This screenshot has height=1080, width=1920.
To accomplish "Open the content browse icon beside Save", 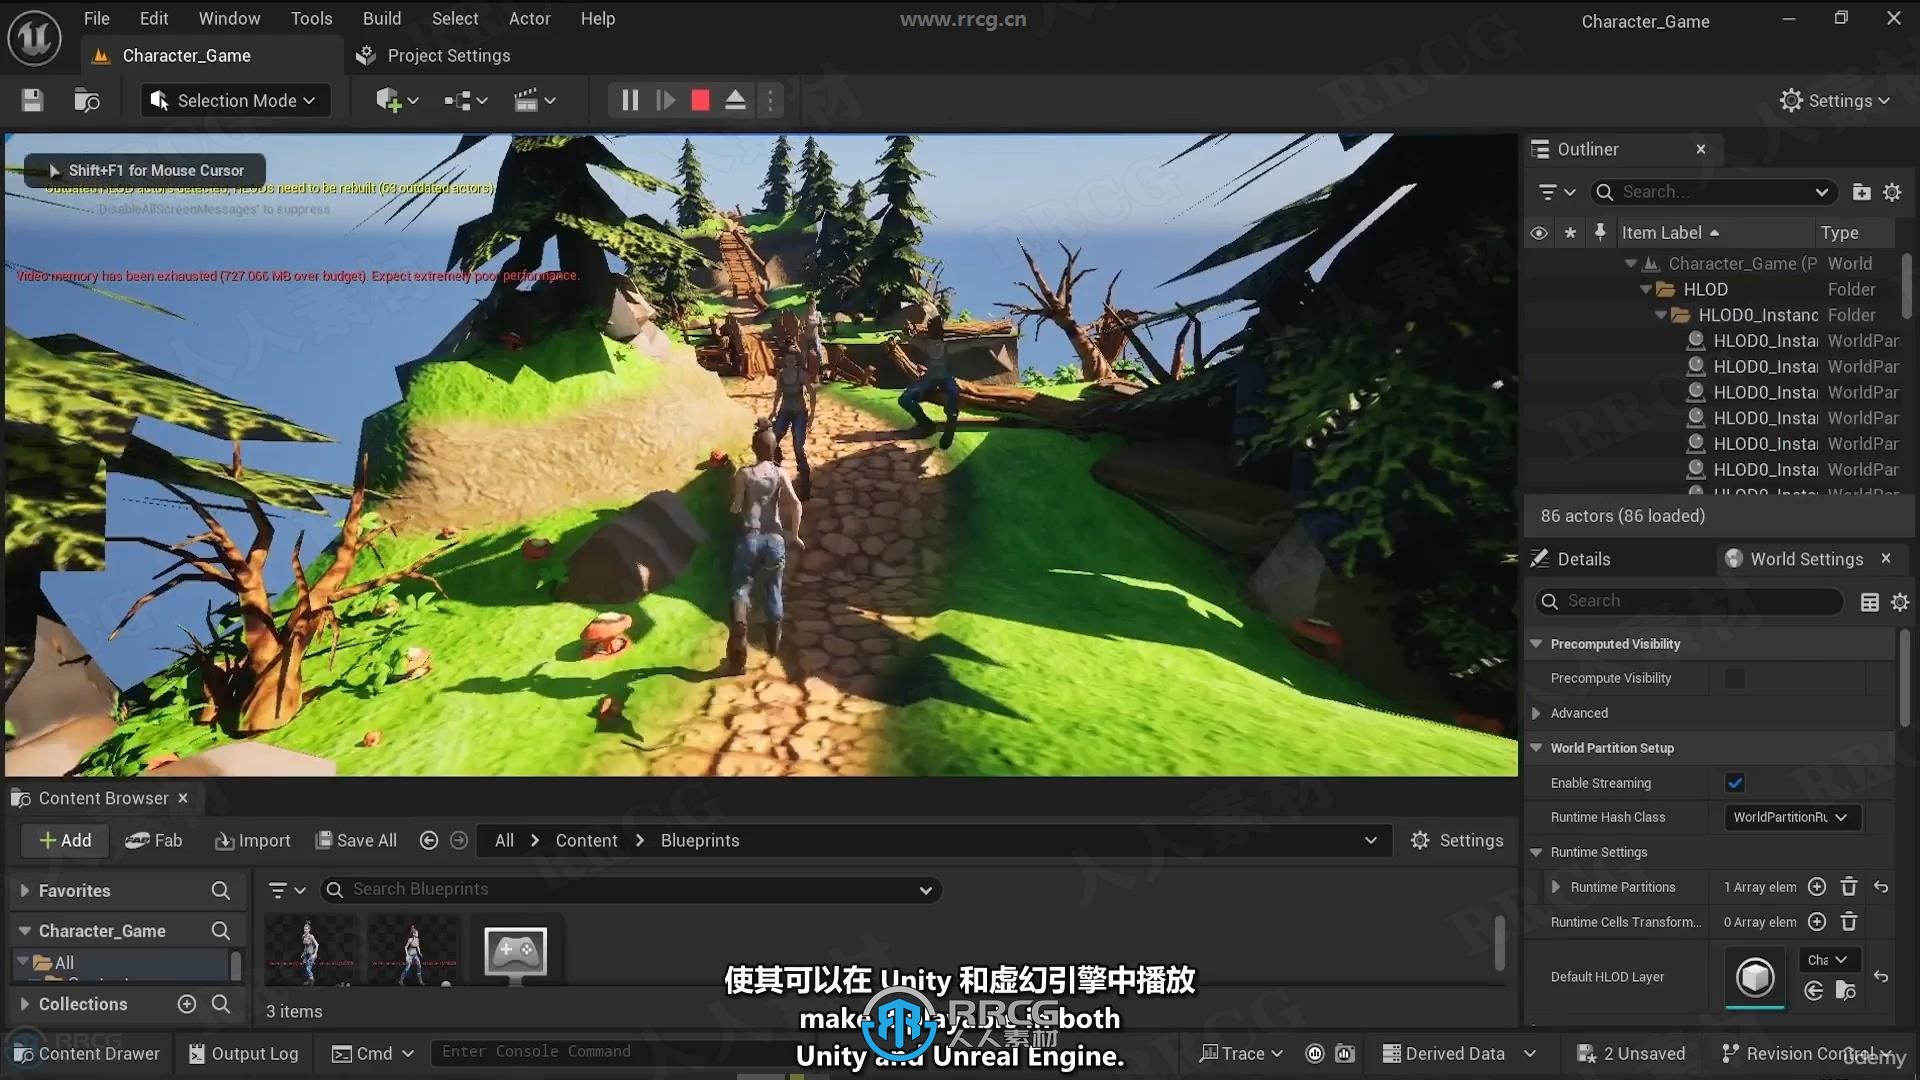I will [87, 100].
